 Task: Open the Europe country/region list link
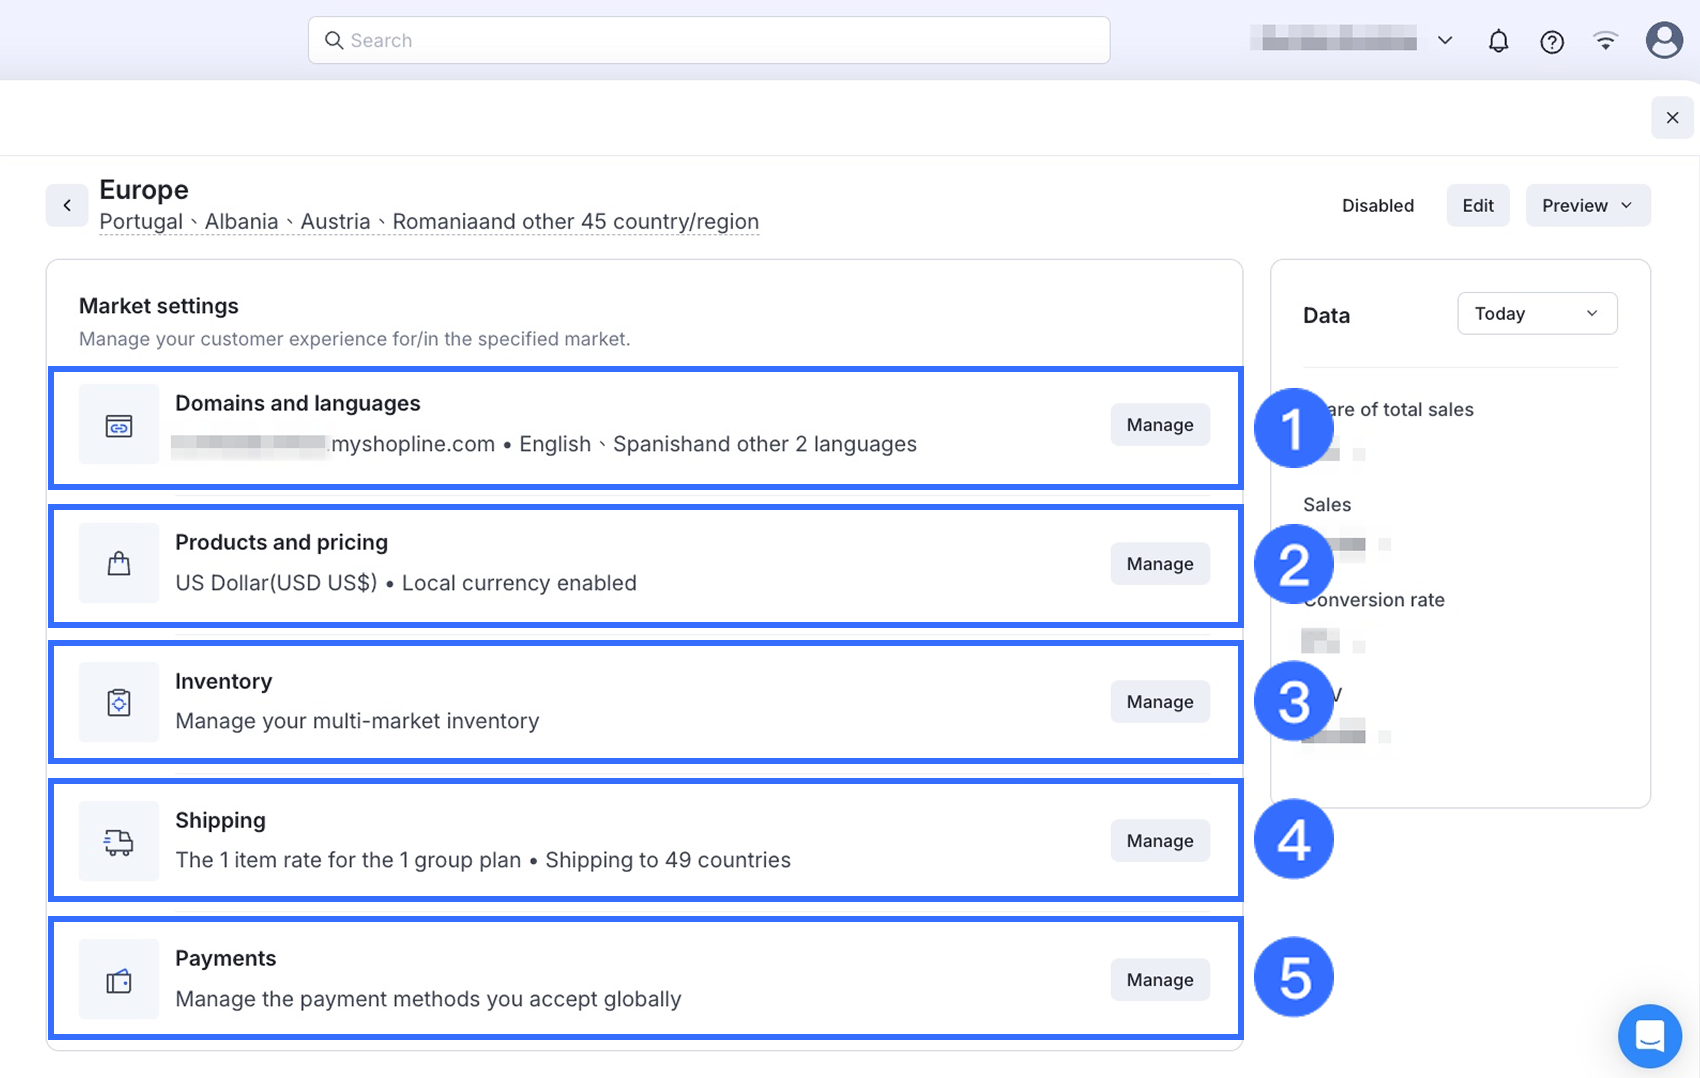pos(429,222)
